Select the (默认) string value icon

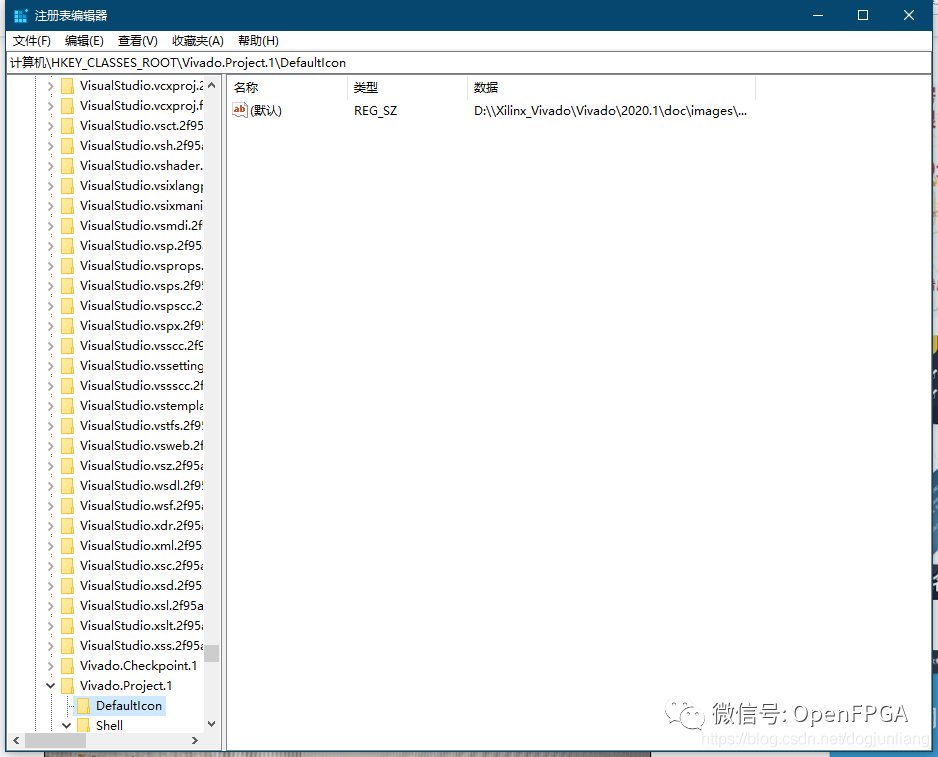tap(240, 110)
